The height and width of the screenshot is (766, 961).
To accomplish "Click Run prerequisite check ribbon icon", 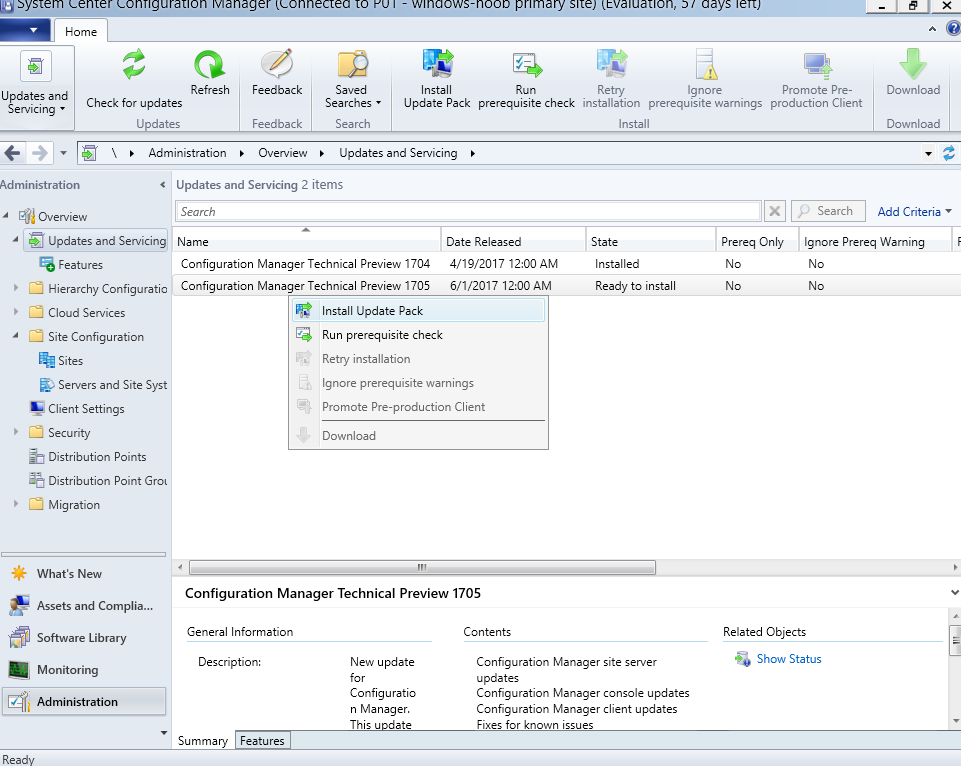I will click(526, 65).
